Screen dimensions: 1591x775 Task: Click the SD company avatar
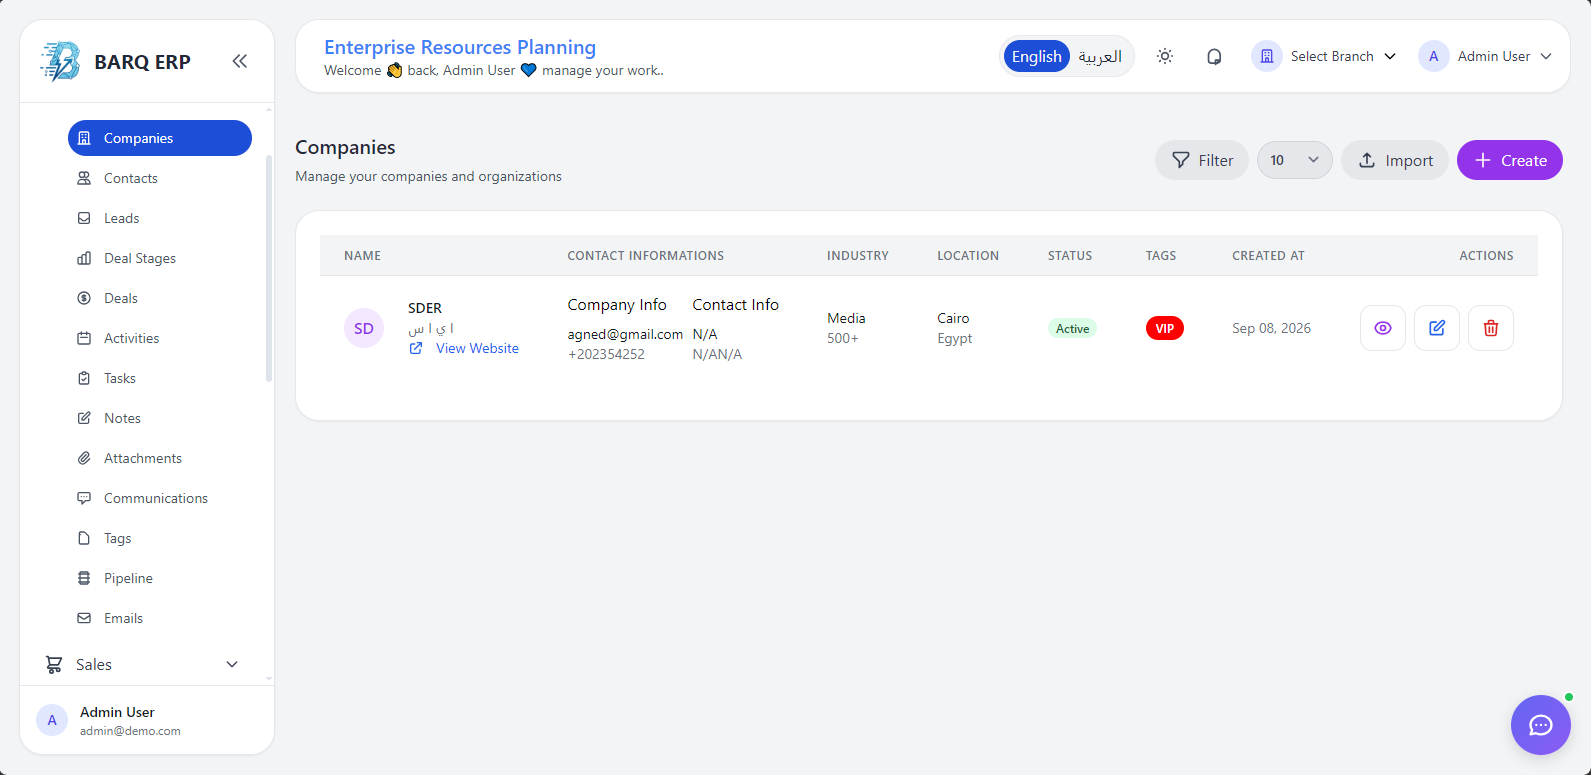(x=364, y=328)
